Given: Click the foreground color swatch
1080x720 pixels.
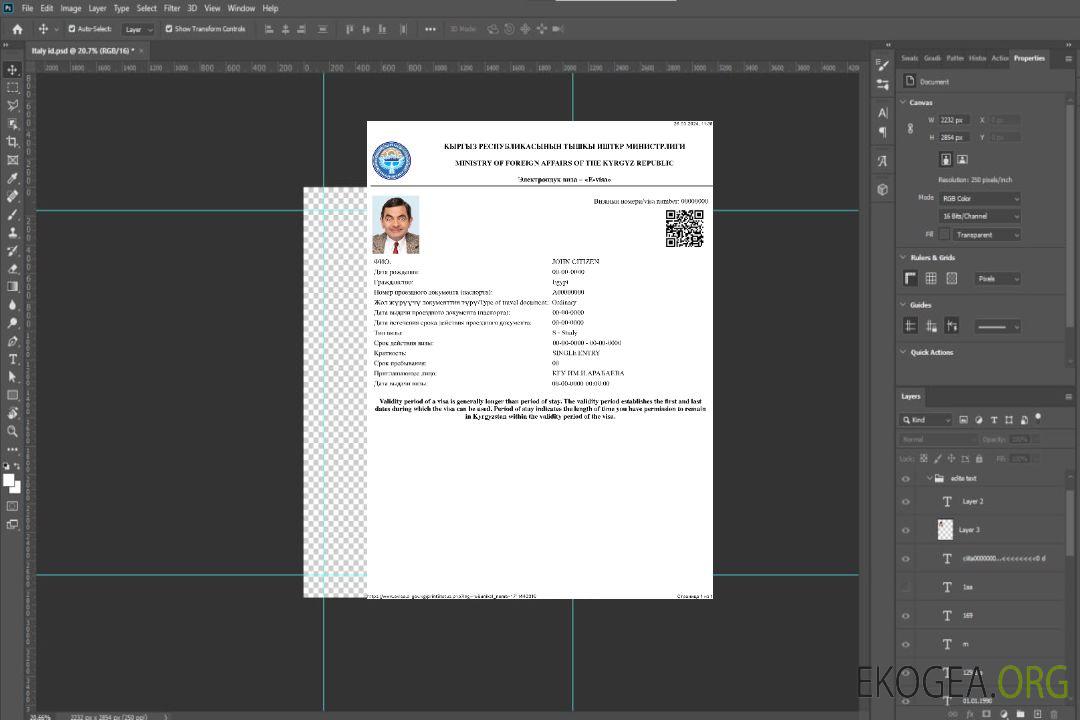Looking at the screenshot, I should [x=9, y=481].
